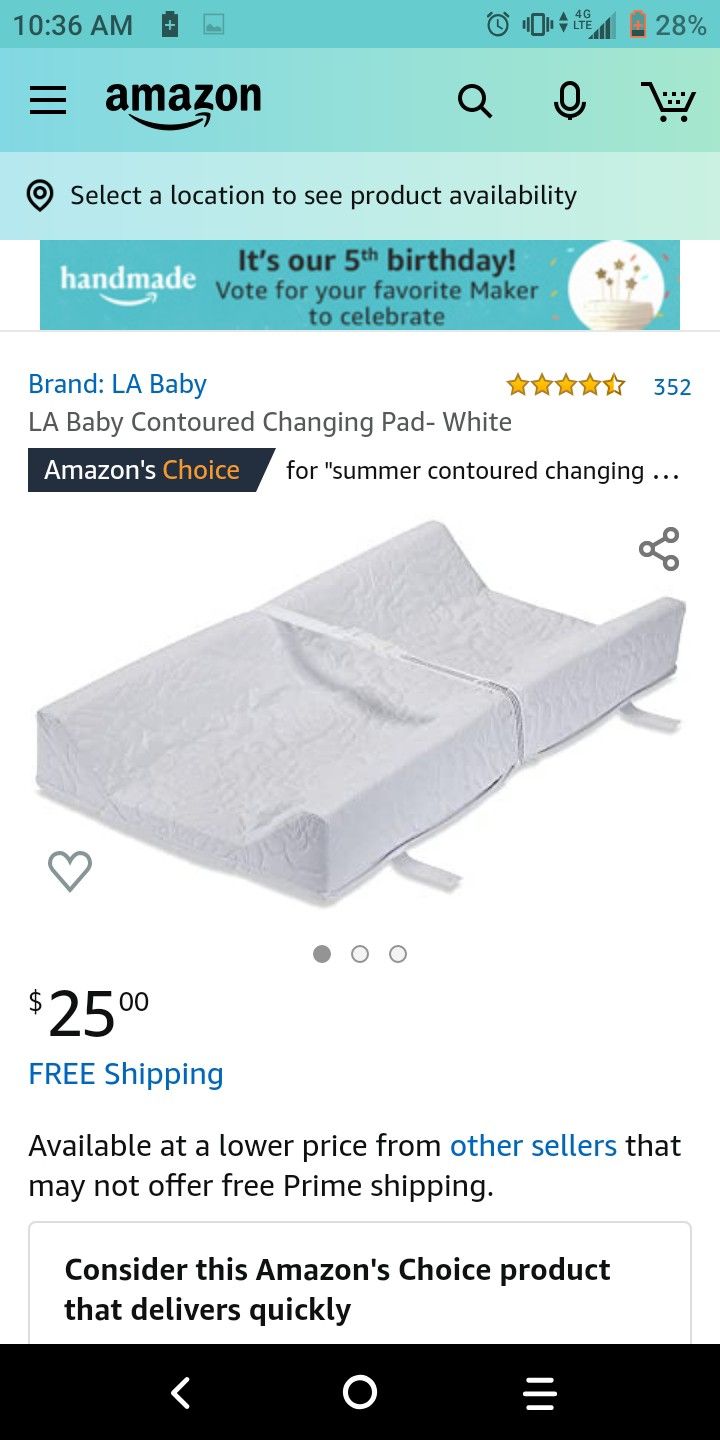This screenshot has width=720, height=1440.
Task: Open the Handmade 5th birthday banner
Action: [360, 285]
